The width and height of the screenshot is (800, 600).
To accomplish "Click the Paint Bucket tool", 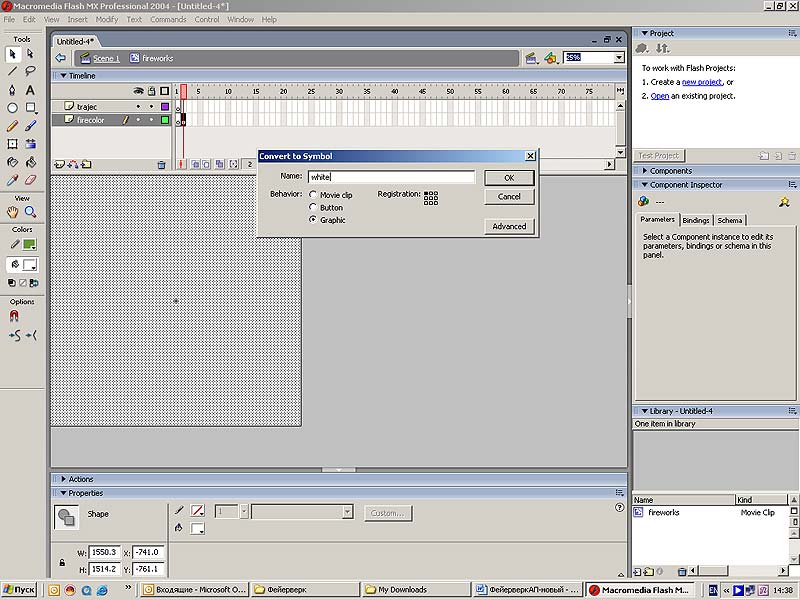I will 31,162.
